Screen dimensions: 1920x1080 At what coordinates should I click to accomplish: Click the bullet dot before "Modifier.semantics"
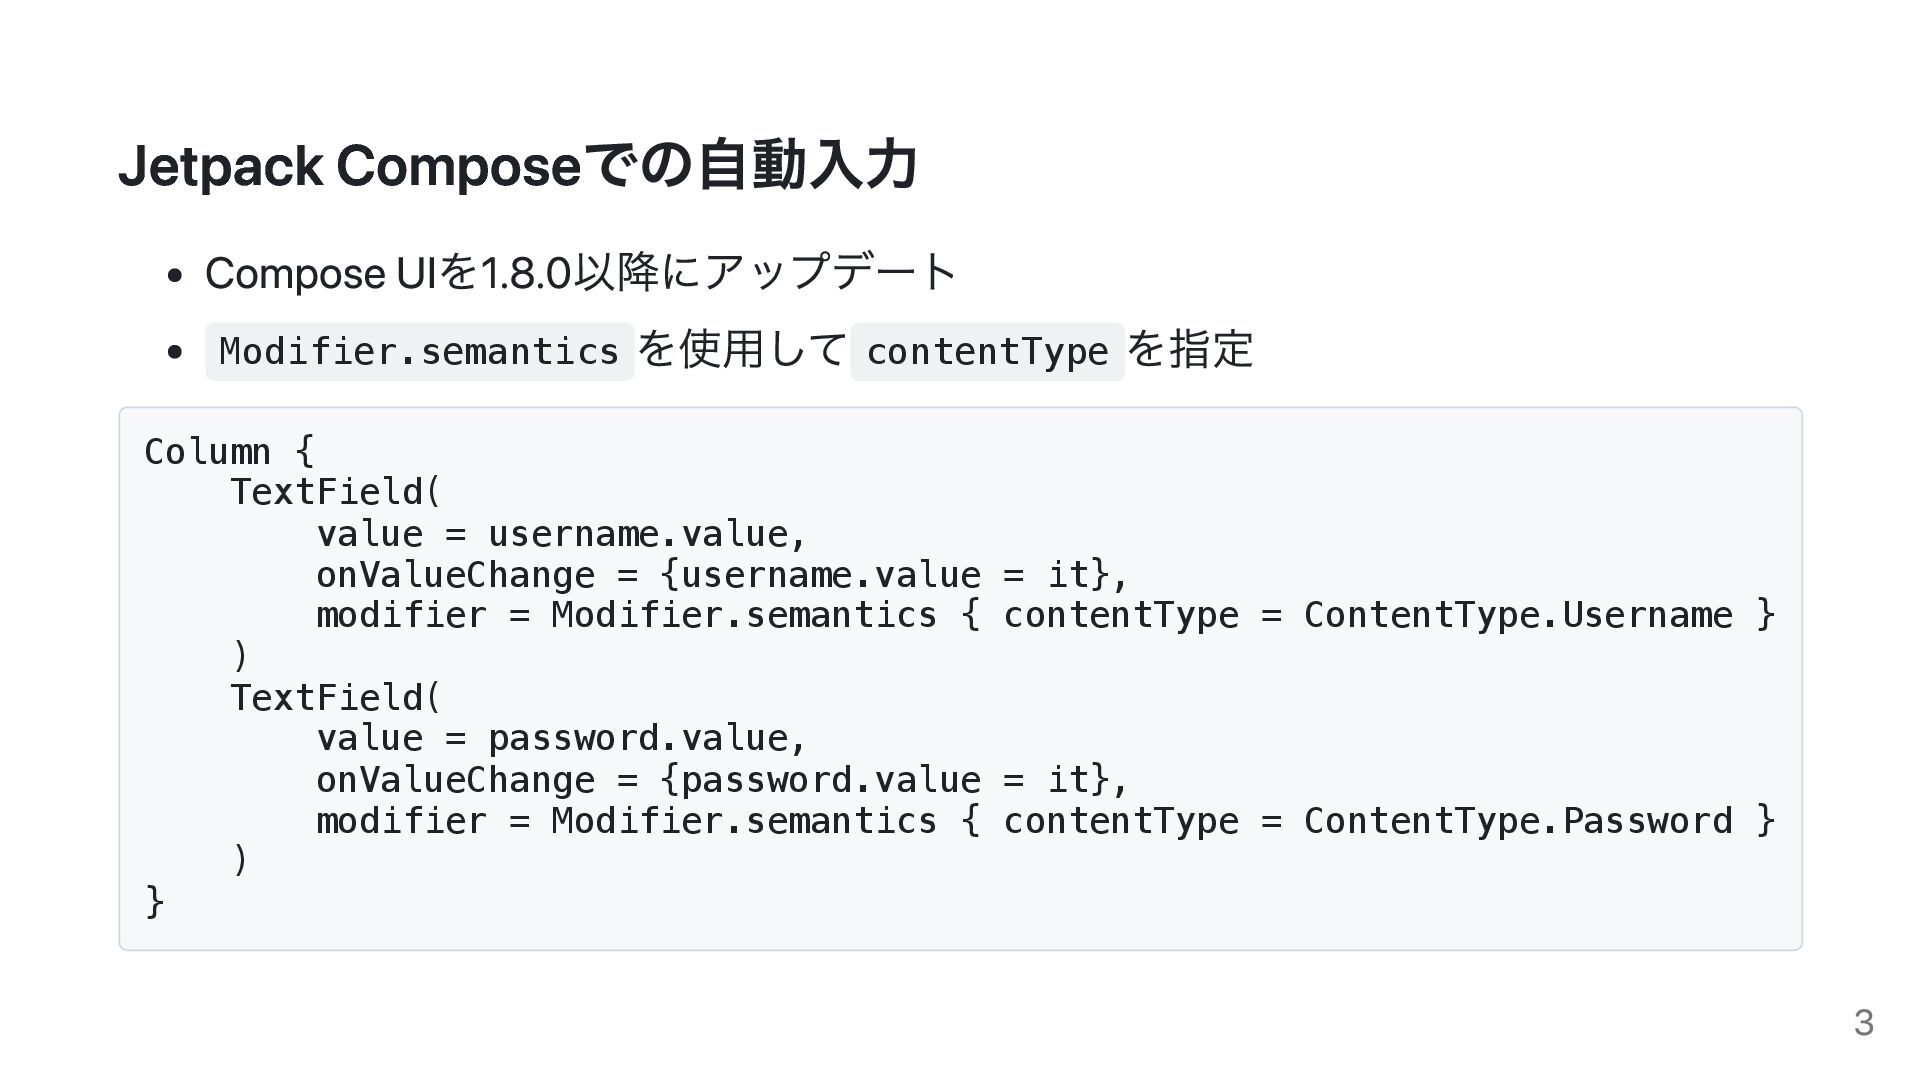175,352
